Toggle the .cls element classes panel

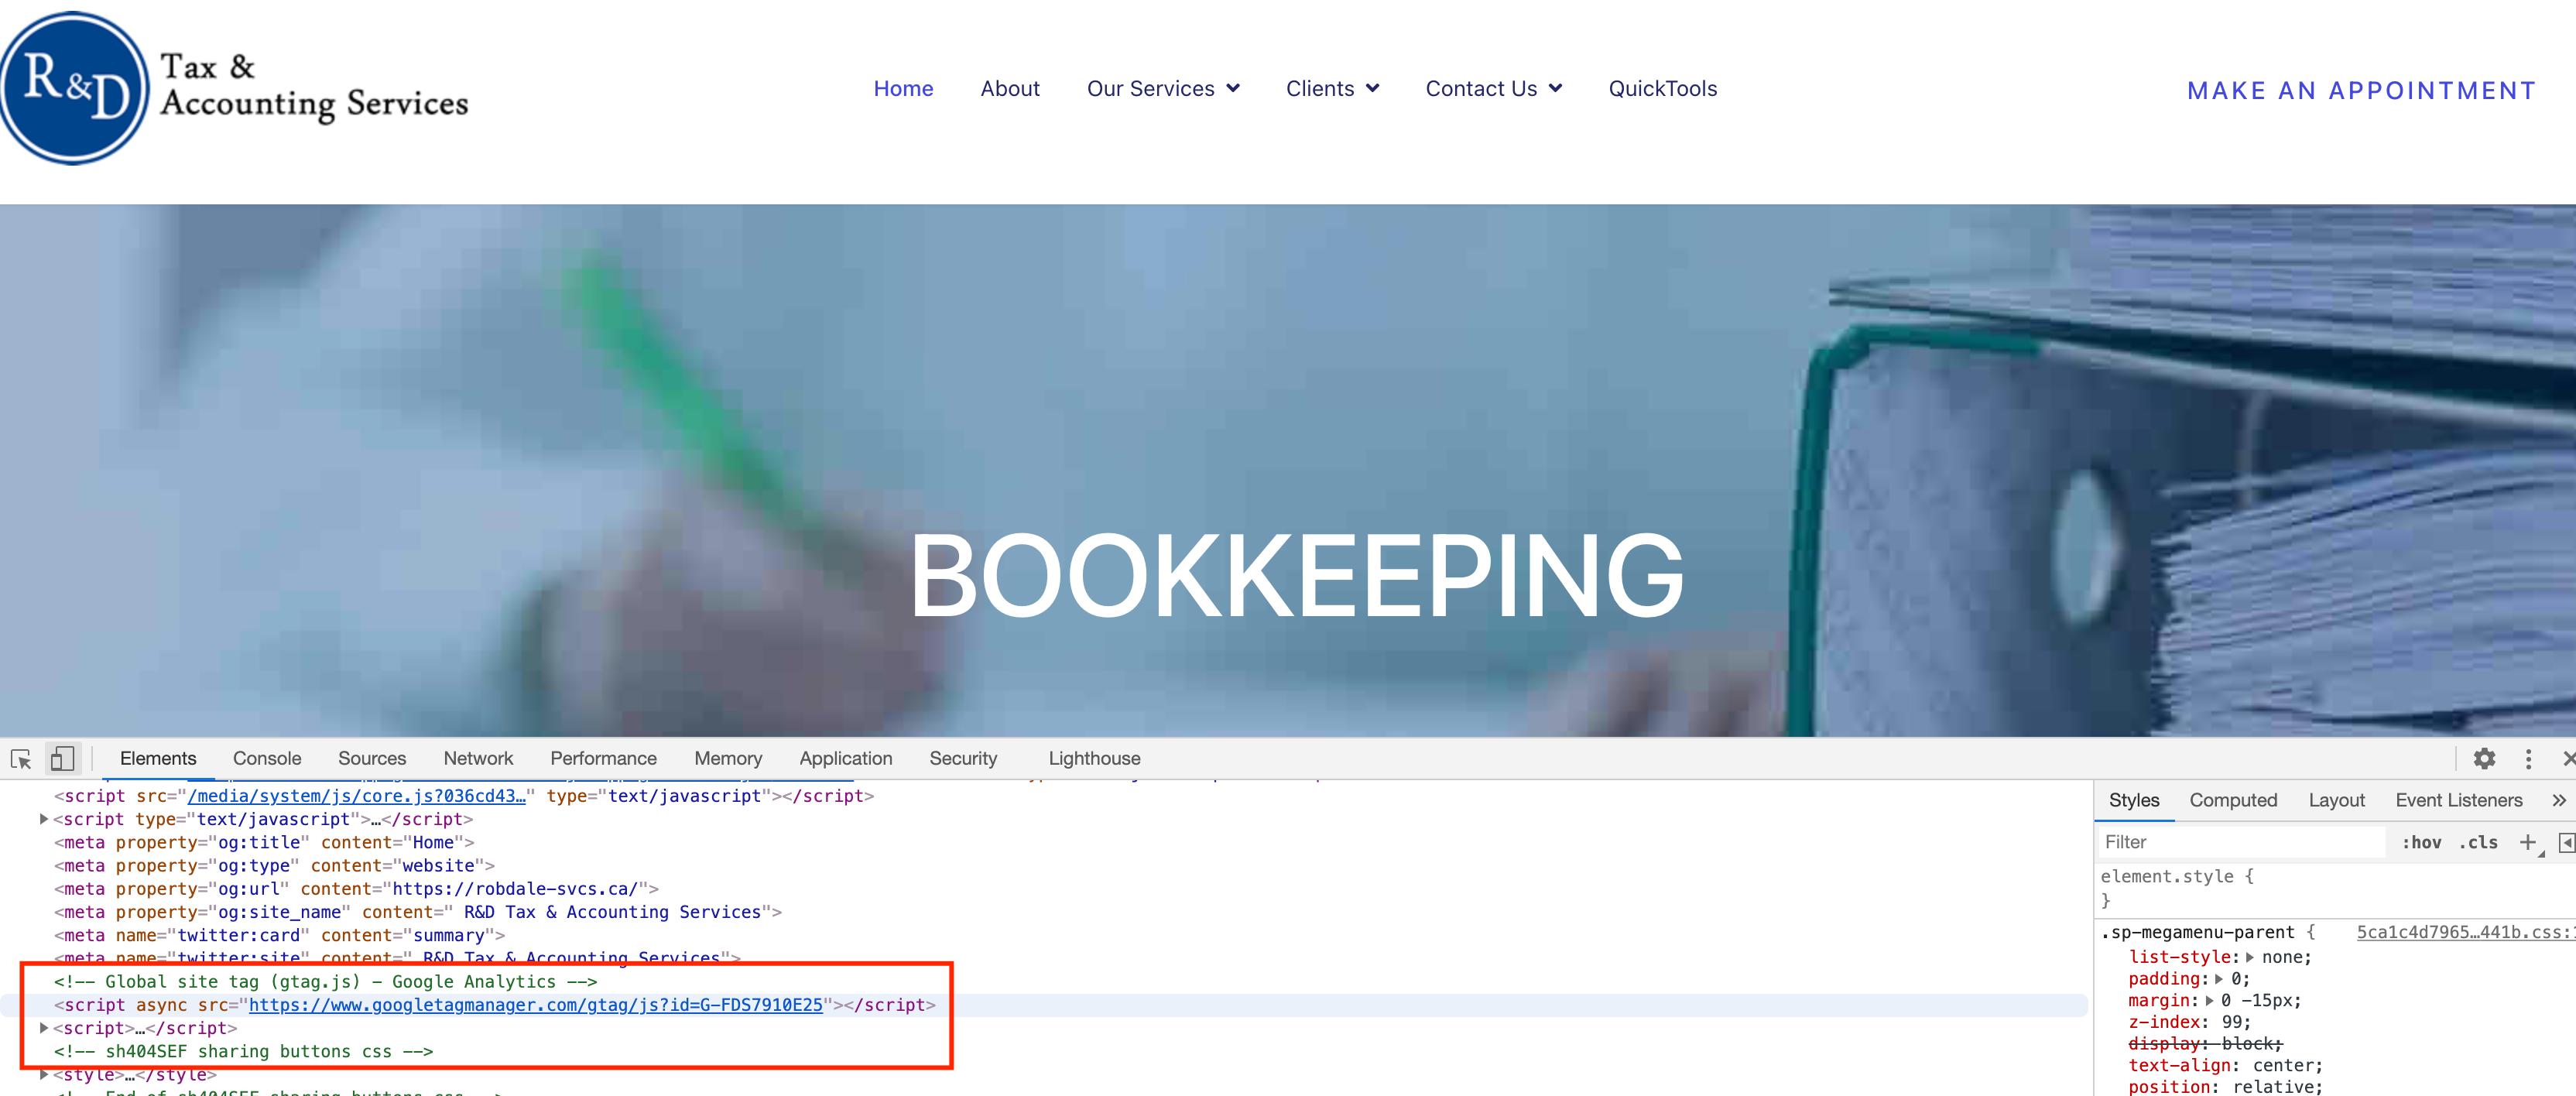tap(2478, 842)
